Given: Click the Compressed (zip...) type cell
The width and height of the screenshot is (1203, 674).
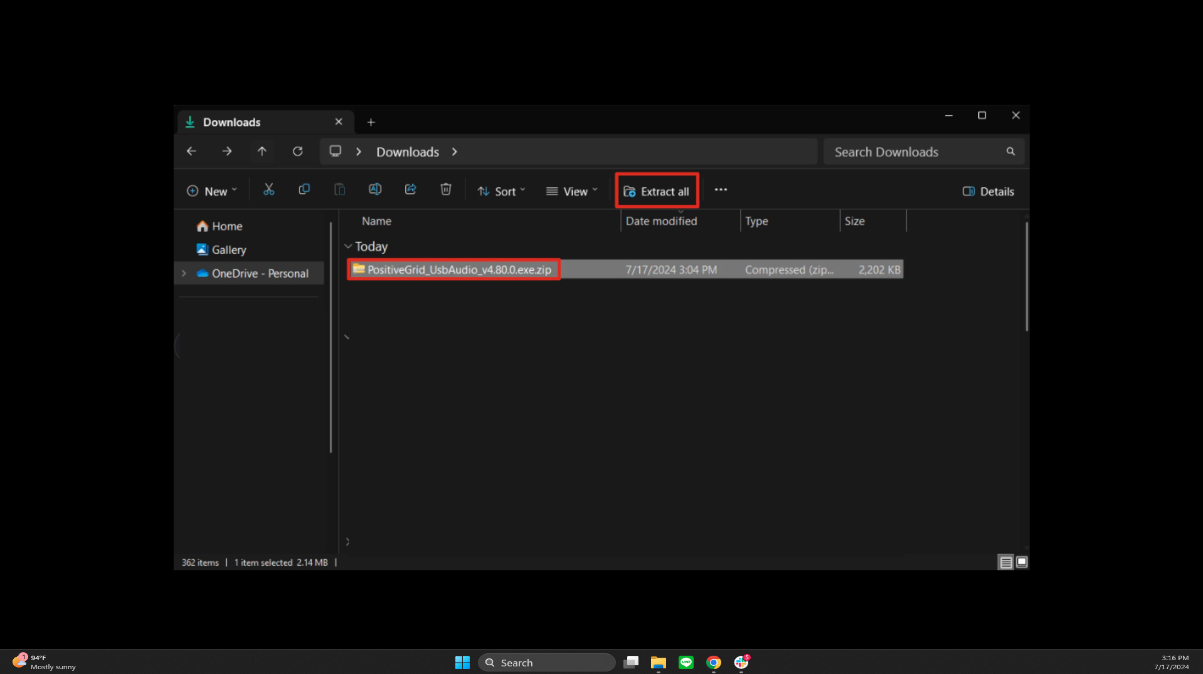Looking at the screenshot, I should [789, 270].
